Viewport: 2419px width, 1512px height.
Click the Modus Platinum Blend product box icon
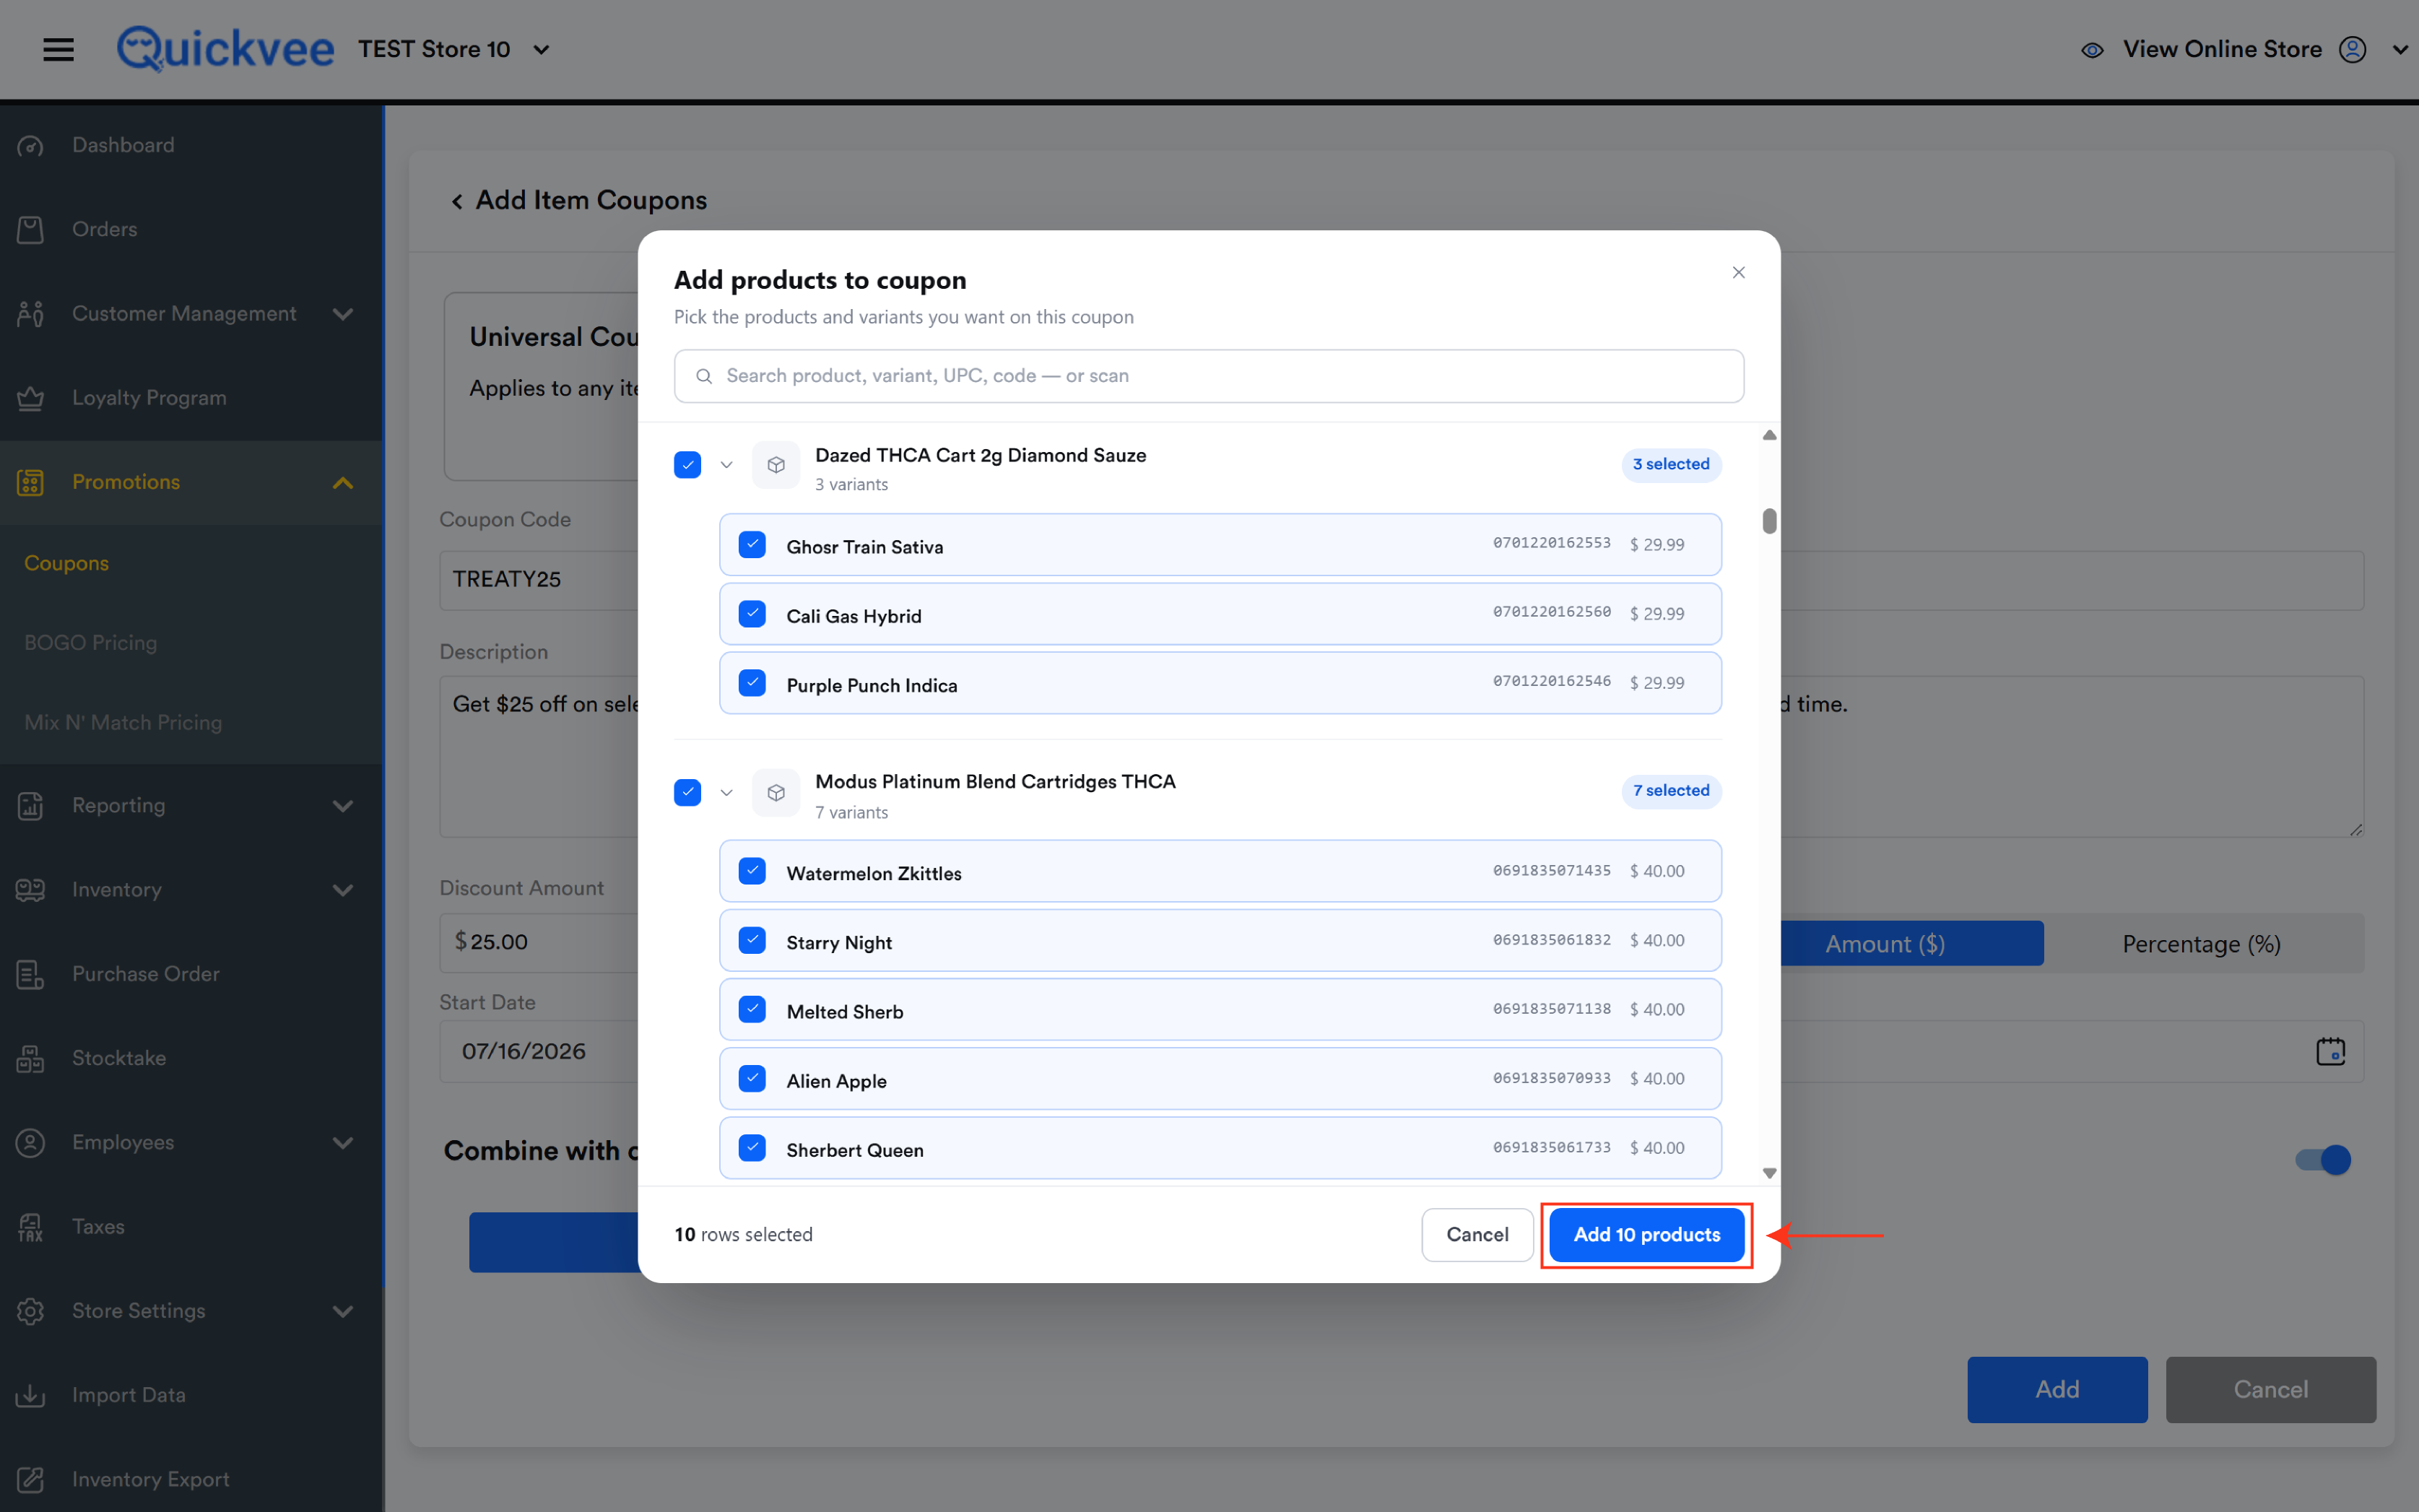[x=776, y=793]
